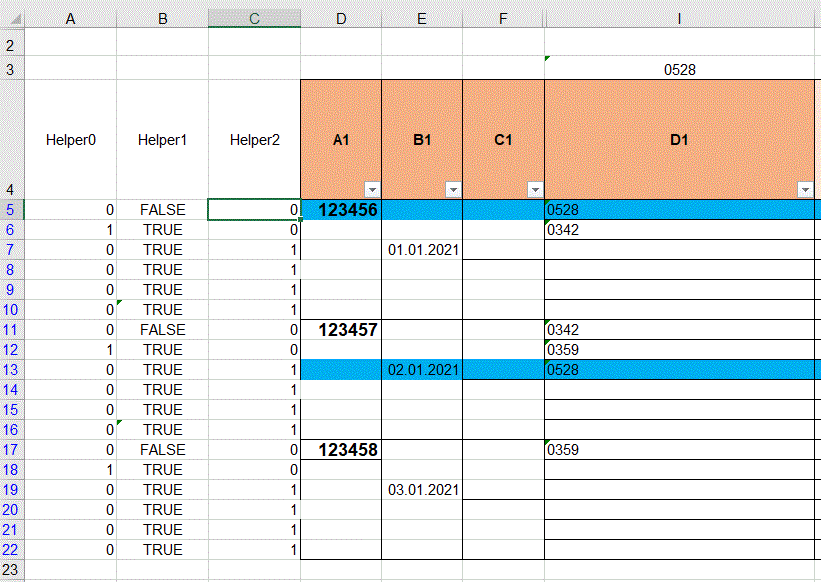821x582 pixels.
Task: Select the cell with date 01.01.2021
Action: click(421, 250)
